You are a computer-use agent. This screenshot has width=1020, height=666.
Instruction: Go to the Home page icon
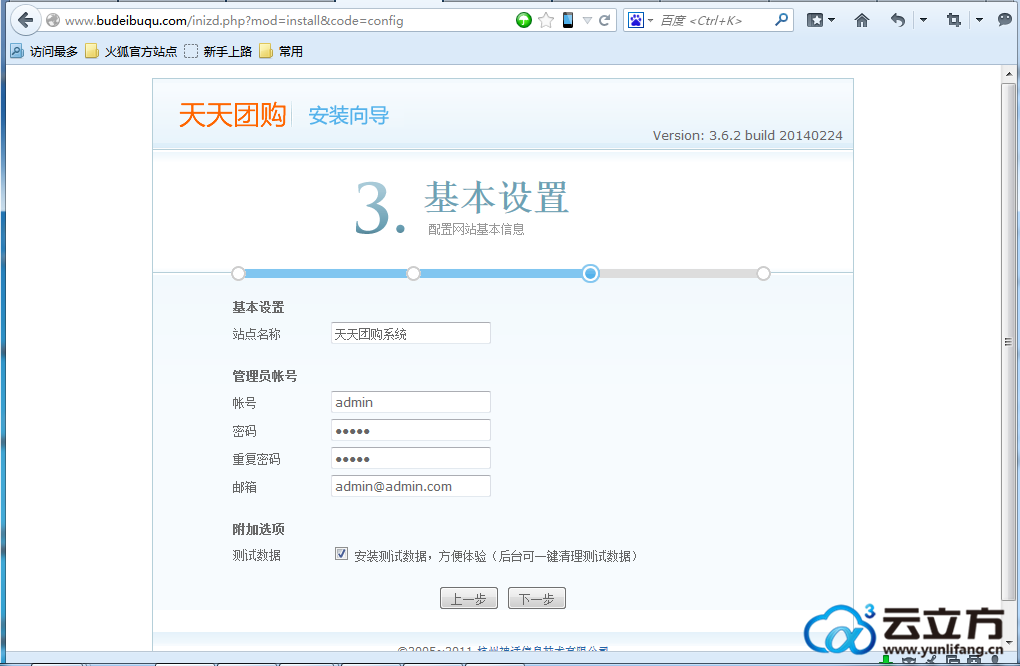(x=862, y=21)
